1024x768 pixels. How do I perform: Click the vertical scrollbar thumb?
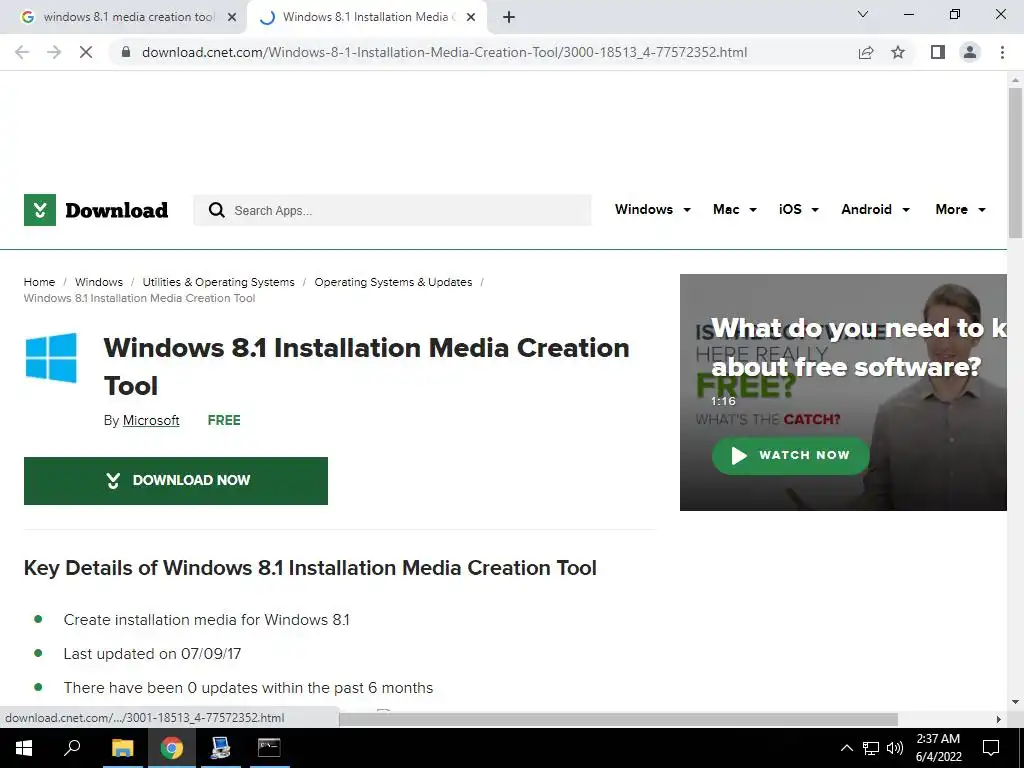tap(1015, 163)
